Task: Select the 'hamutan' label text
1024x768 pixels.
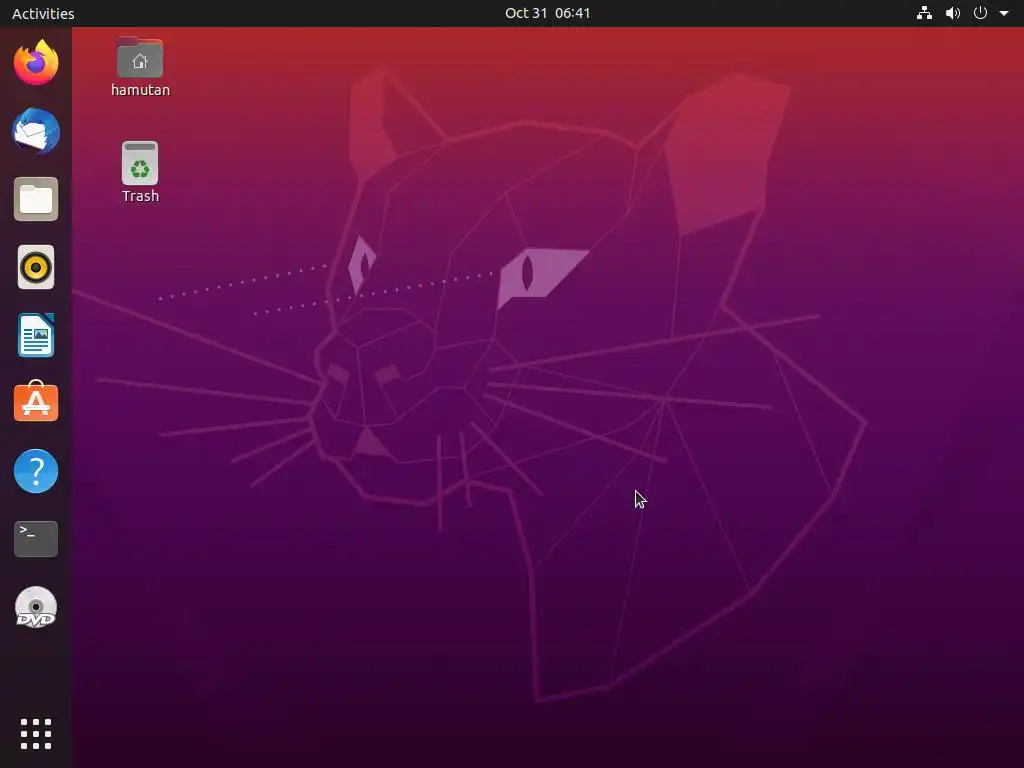Action: pos(140,90)
